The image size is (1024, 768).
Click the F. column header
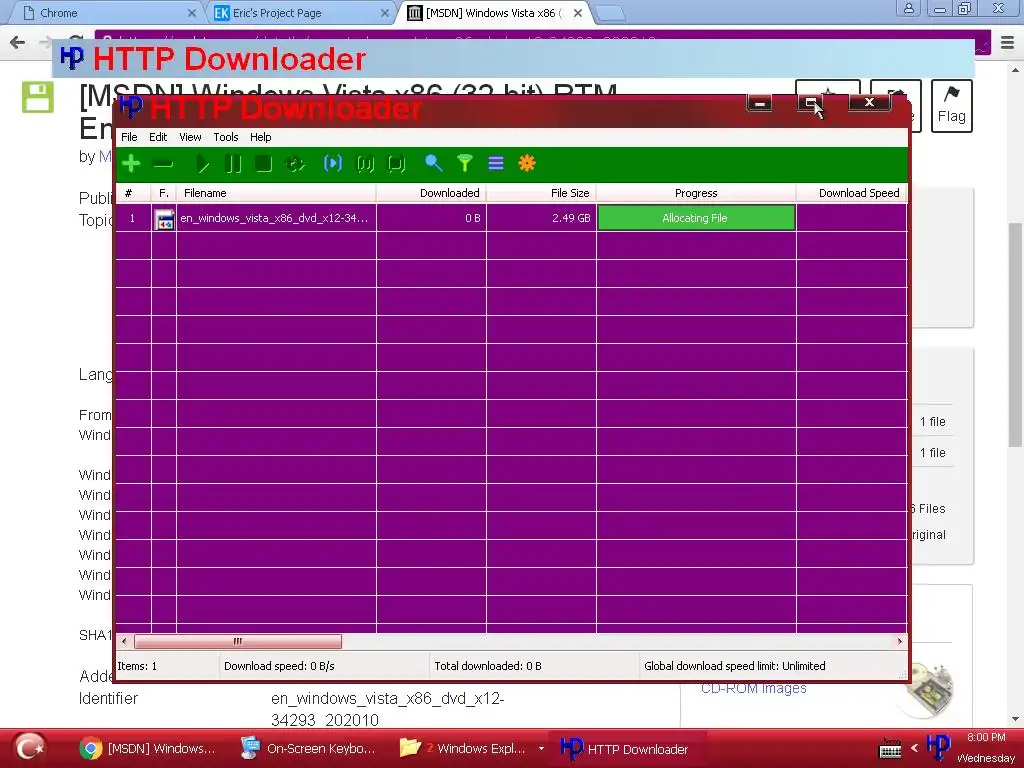click(164, 193)
